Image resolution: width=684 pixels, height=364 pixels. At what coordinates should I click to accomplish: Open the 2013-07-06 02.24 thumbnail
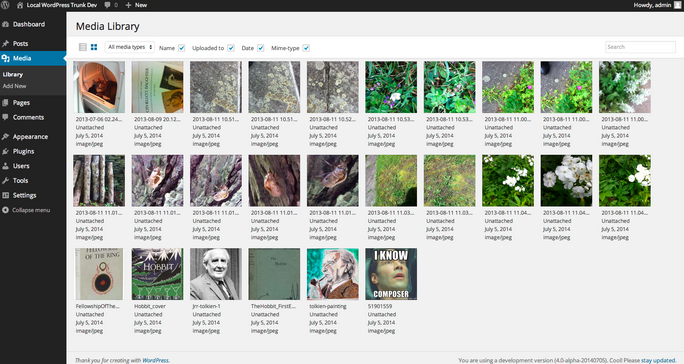tap(99, 87)
